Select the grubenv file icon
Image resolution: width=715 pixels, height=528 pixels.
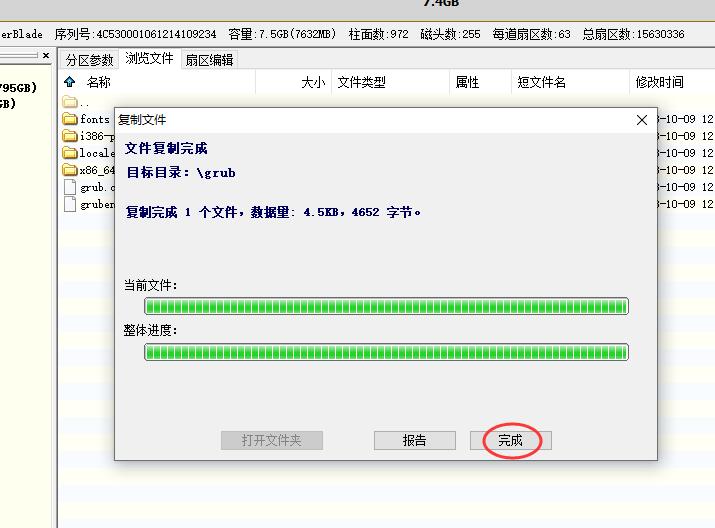point(70,204)
